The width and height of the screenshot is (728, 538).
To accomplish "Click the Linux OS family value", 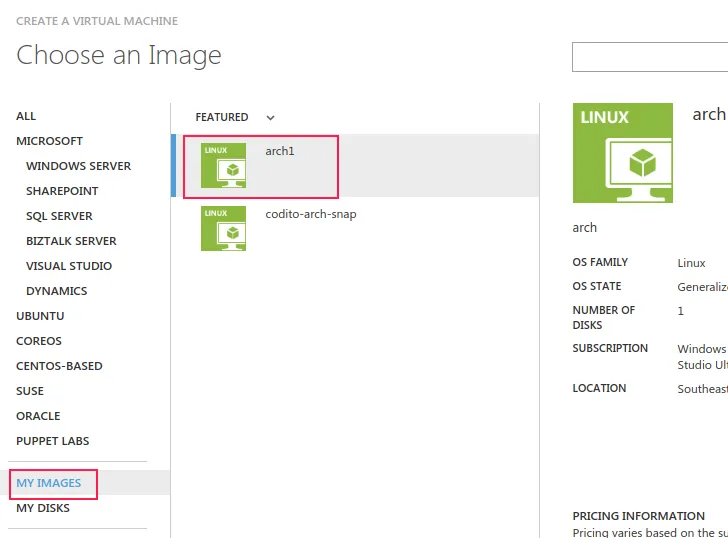I will point(691,263).
